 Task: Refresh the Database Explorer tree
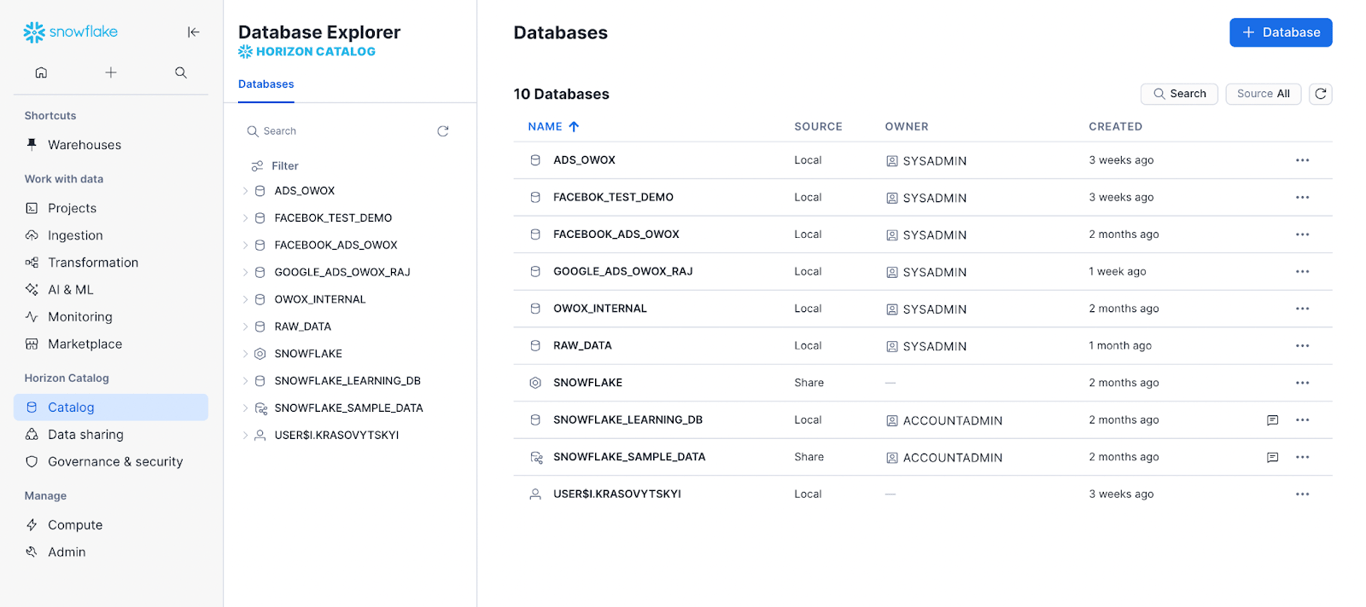[x=443, y=131]
